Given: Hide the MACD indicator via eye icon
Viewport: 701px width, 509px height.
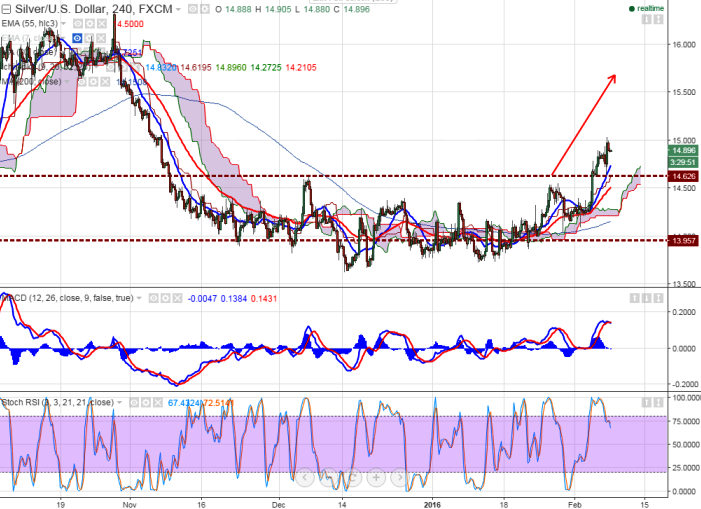Looking at the screenshot, I should 153,298.
